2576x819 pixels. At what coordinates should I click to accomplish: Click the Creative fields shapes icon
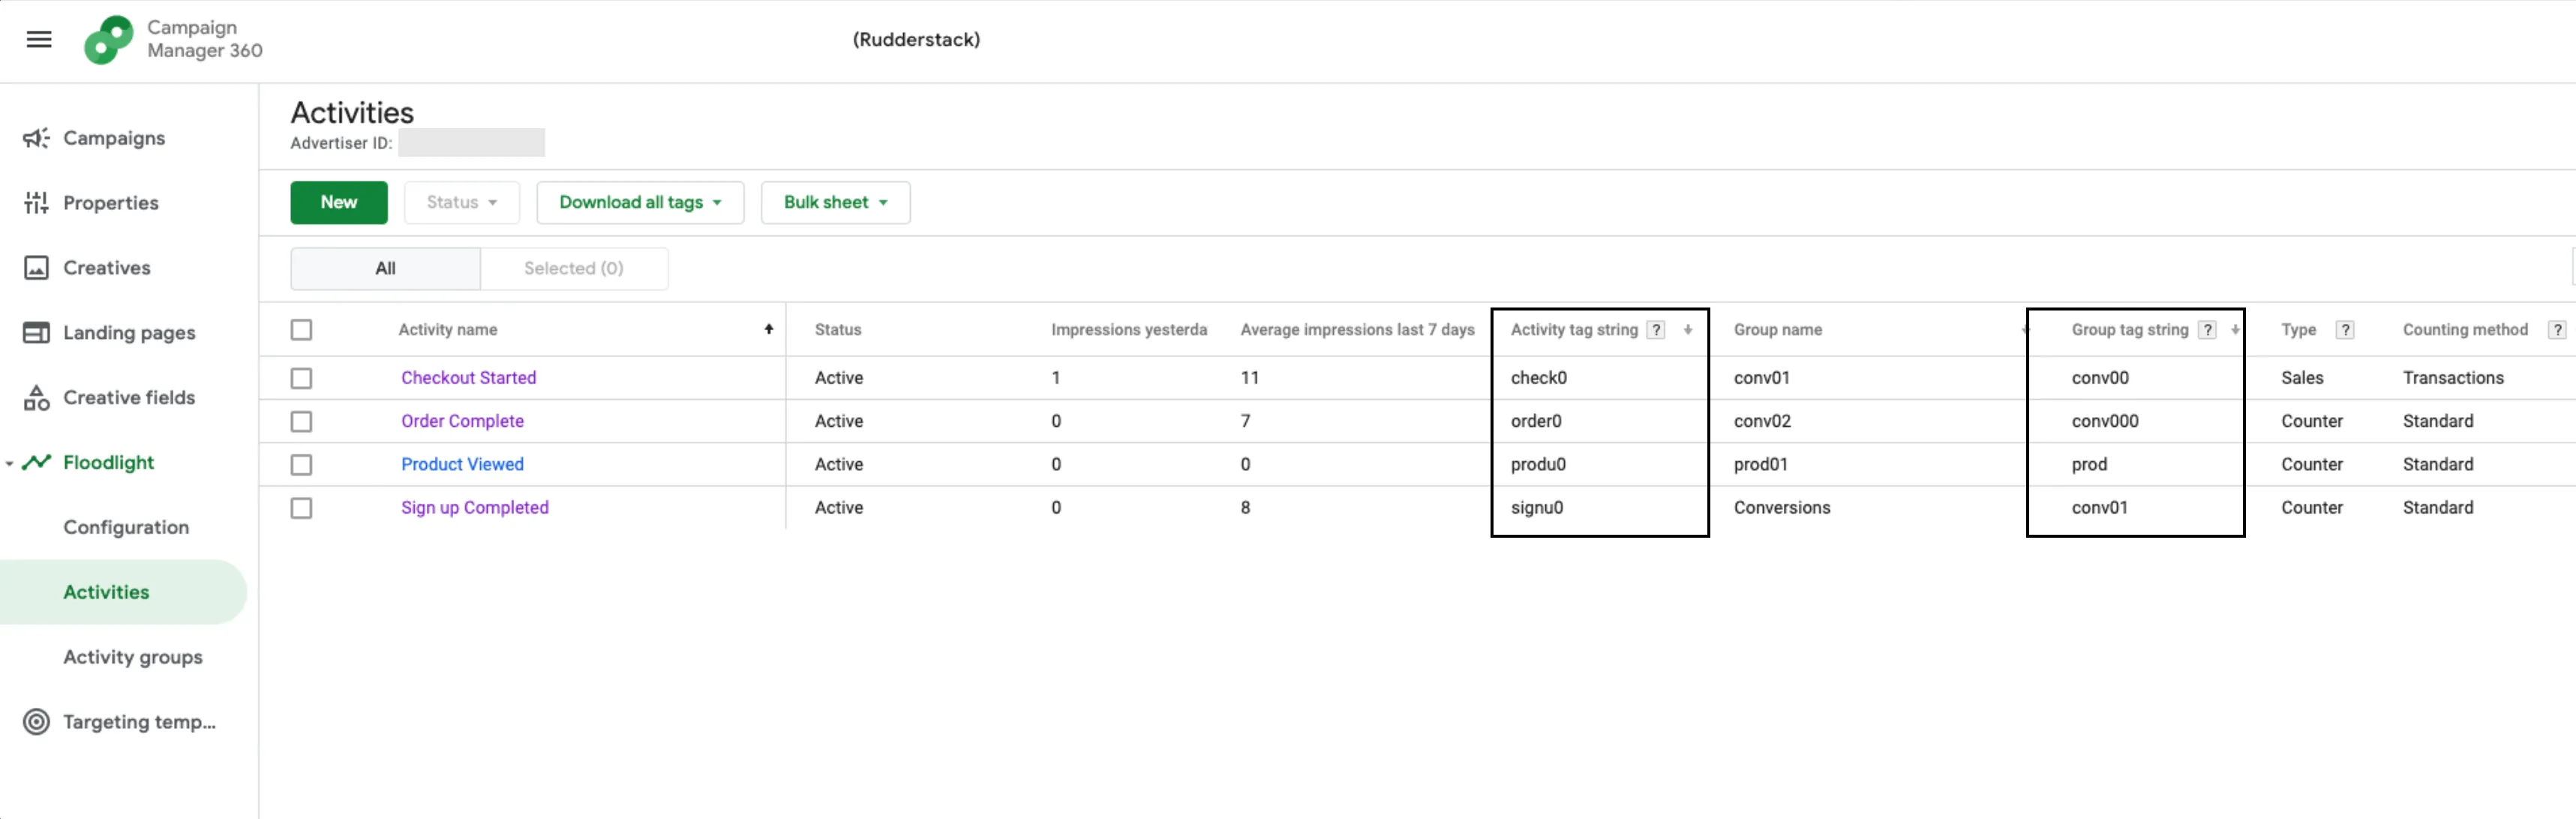pyautogui.click(x=36, y=398)
